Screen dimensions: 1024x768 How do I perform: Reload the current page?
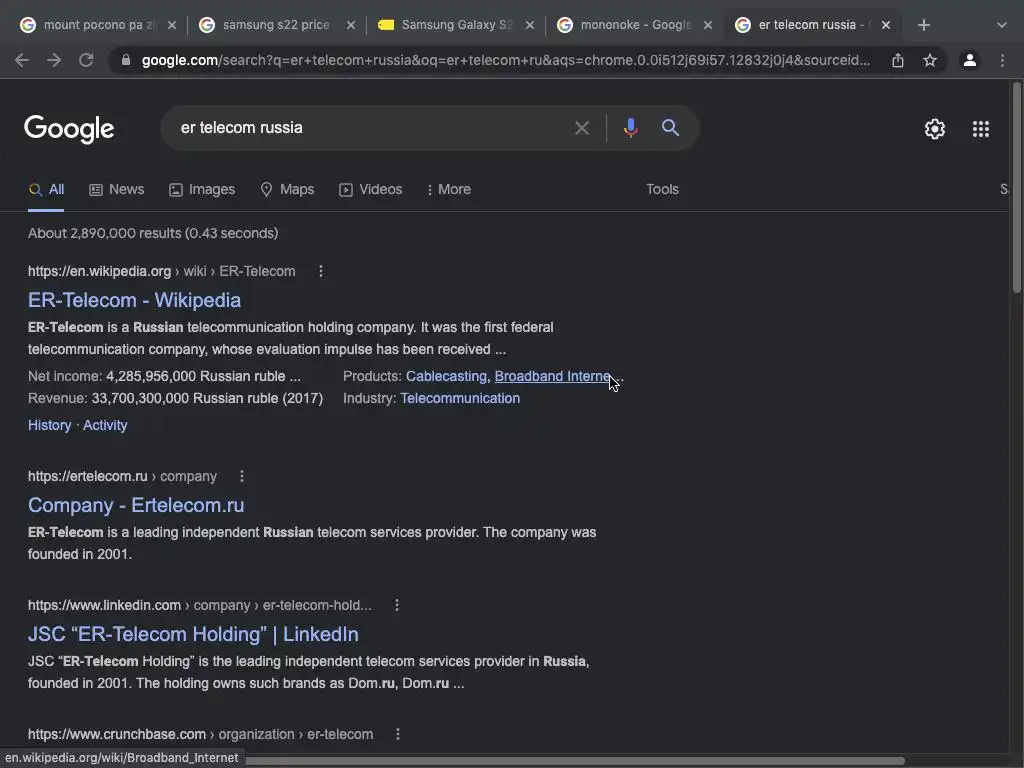click(86, 60)
